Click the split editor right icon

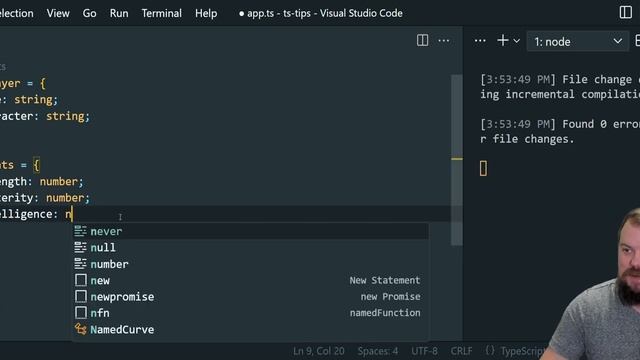(x=422, y=40)
